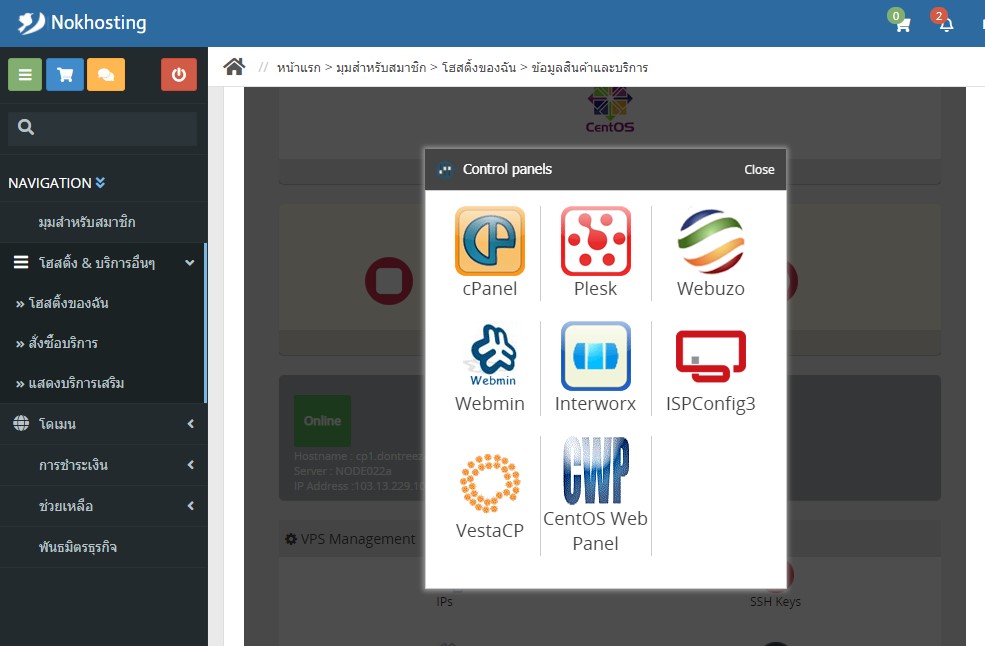Click the IPs label
This screenshot has height=646, width=985.
coord(445,602)
